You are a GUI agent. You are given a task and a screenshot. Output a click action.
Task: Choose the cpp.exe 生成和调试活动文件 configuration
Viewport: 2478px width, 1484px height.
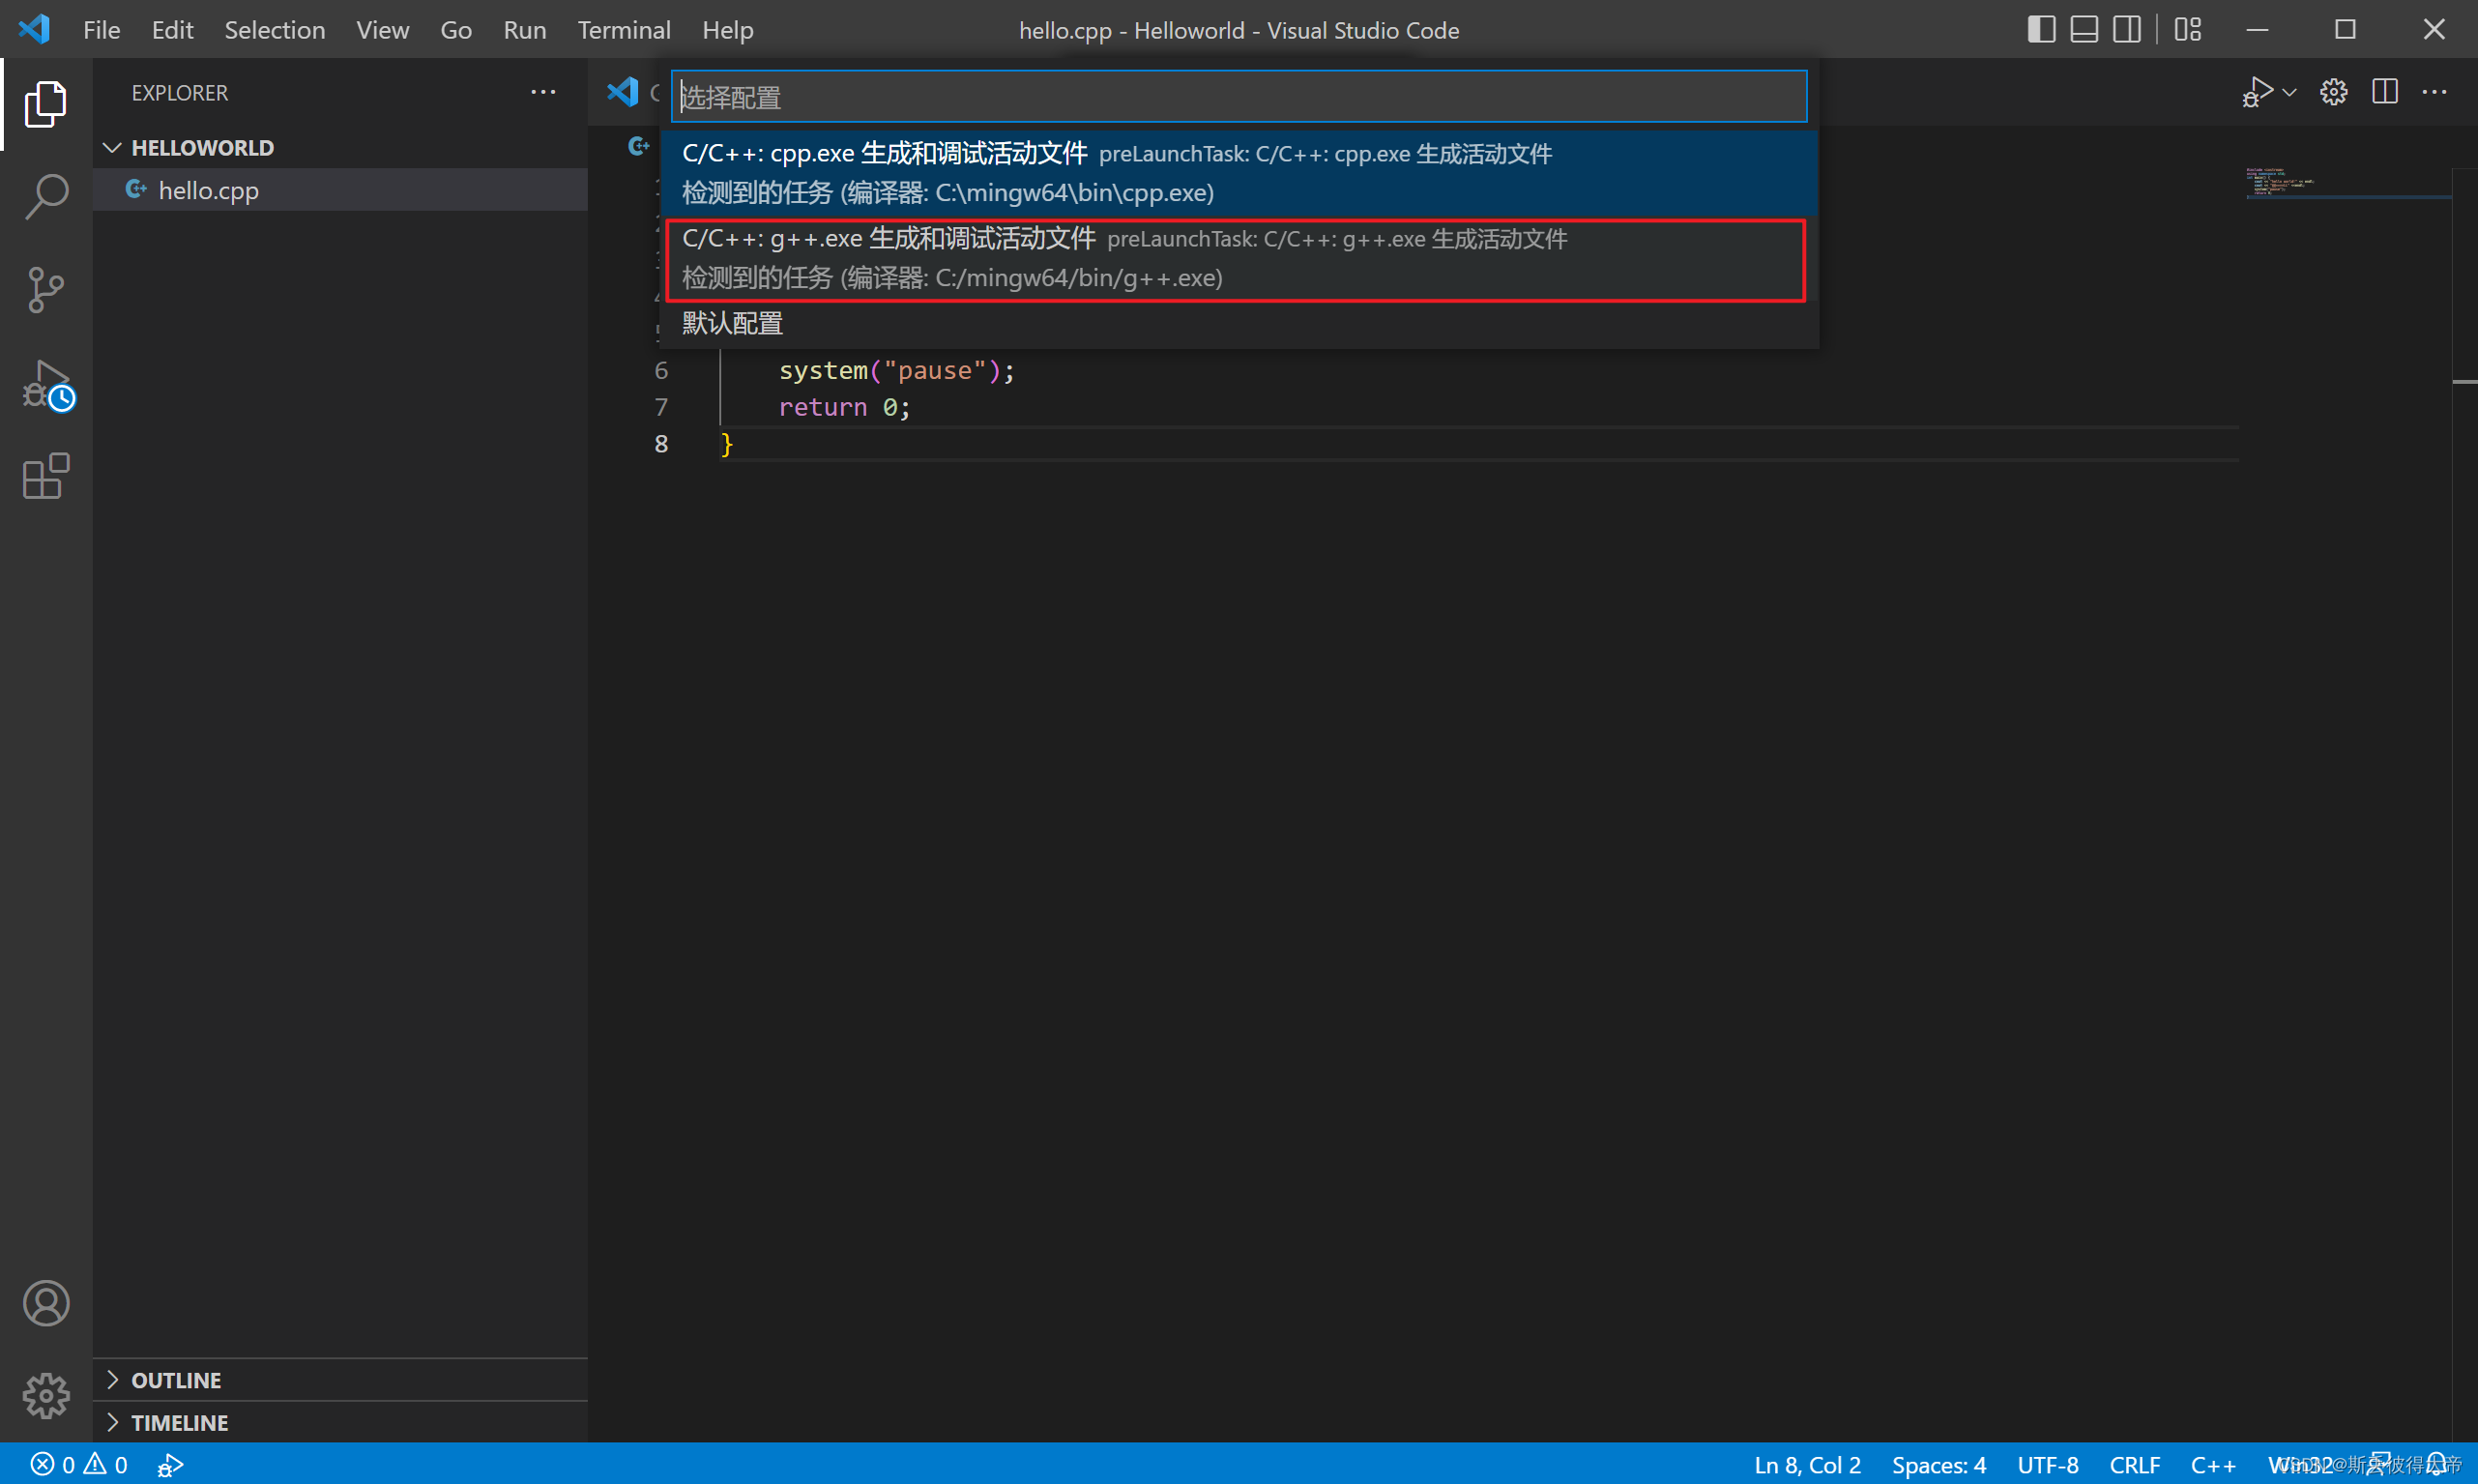pos(1239,172)
